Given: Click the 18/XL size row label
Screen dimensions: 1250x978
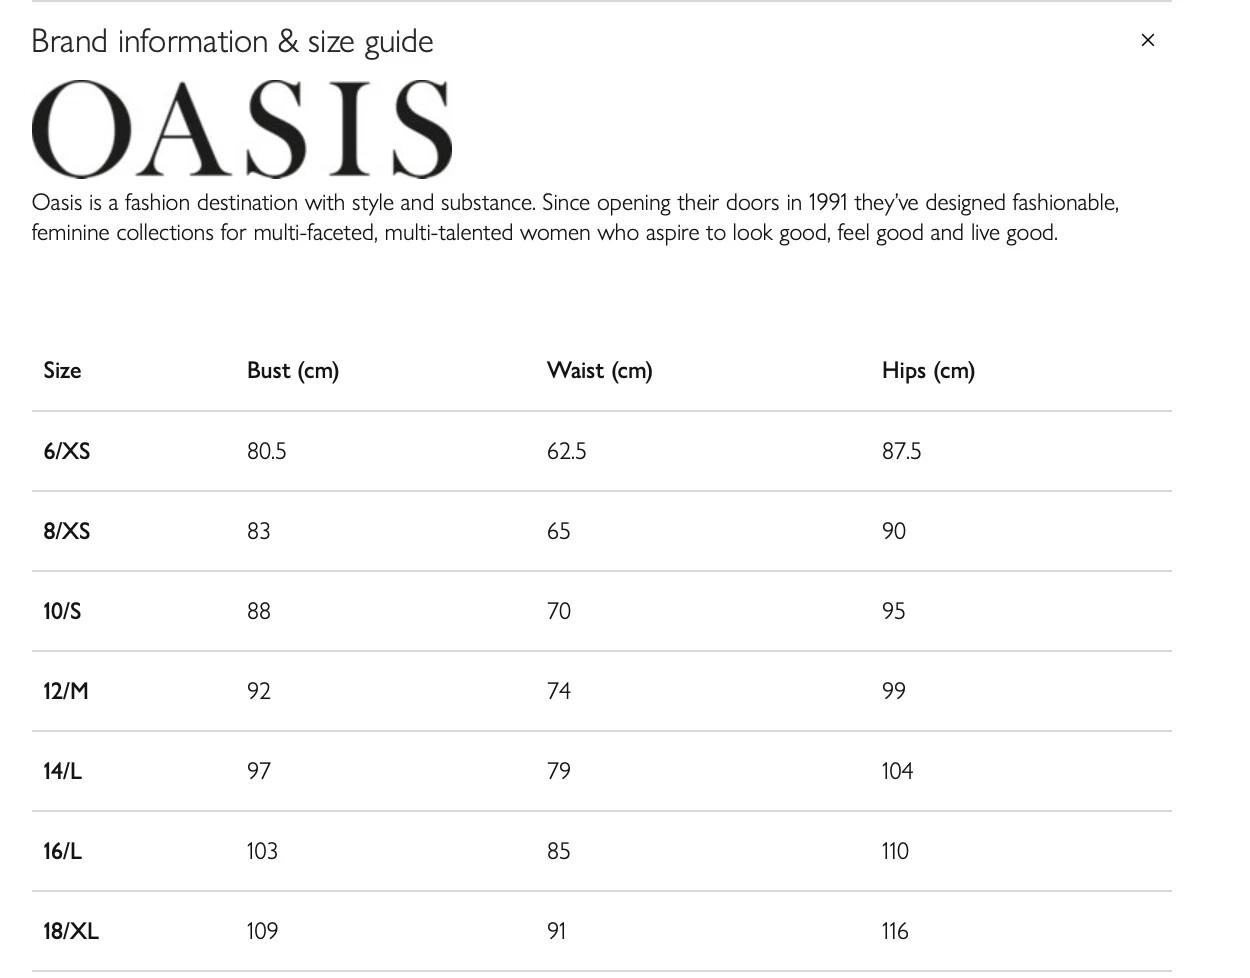Looking at the screenshot, I should pyautogui.click(x=70, y=931).
